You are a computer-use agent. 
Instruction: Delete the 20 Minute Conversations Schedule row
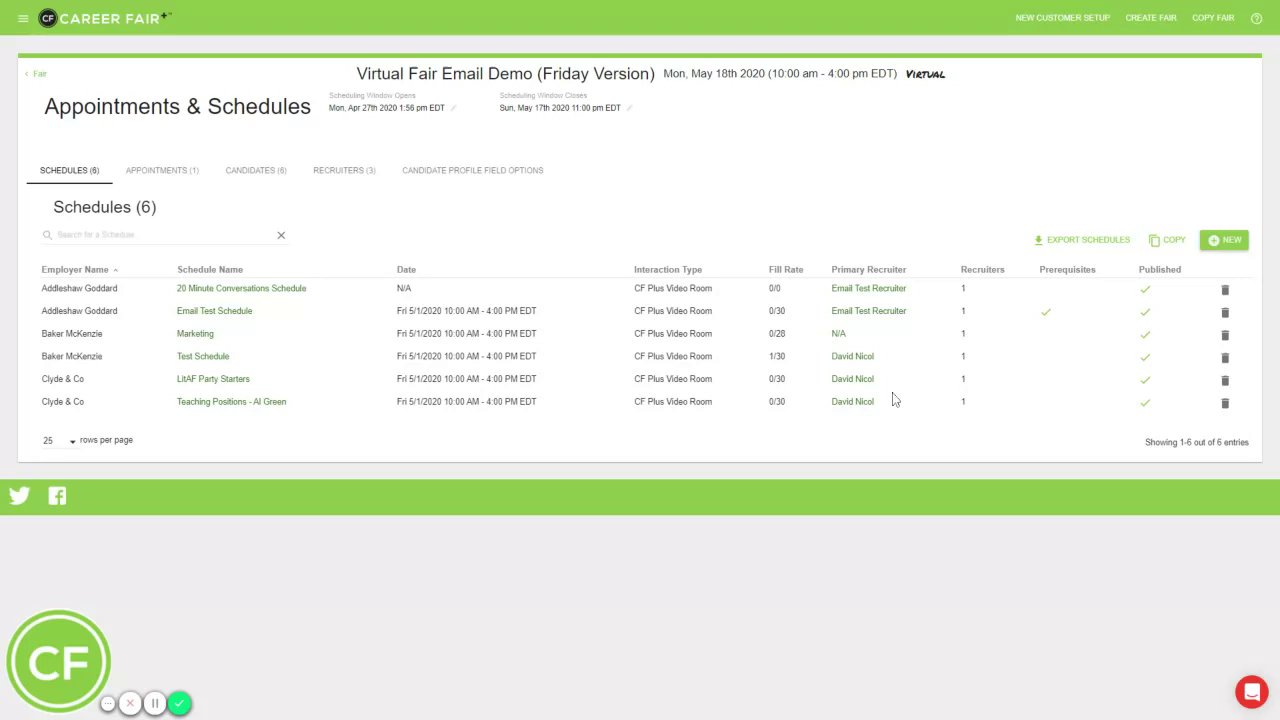point(1225,289)
